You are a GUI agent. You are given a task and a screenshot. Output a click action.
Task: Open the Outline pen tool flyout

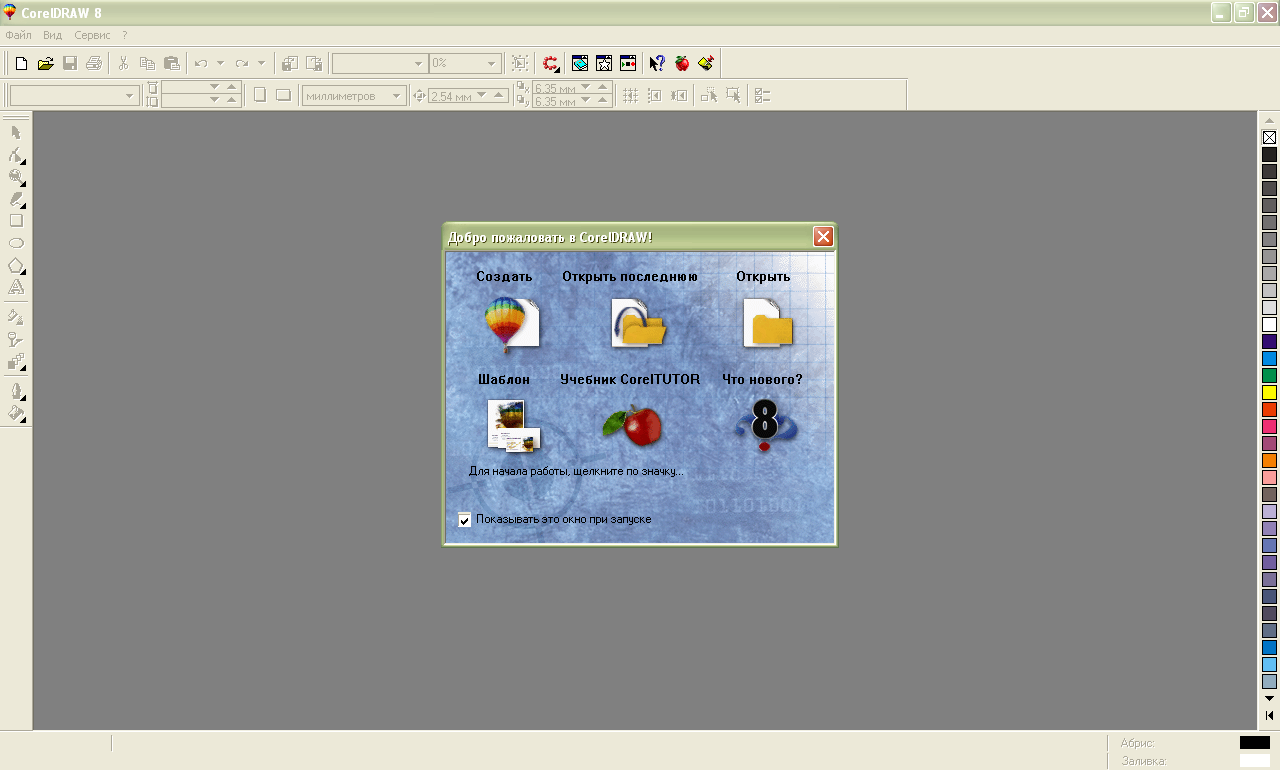point(16,391)
